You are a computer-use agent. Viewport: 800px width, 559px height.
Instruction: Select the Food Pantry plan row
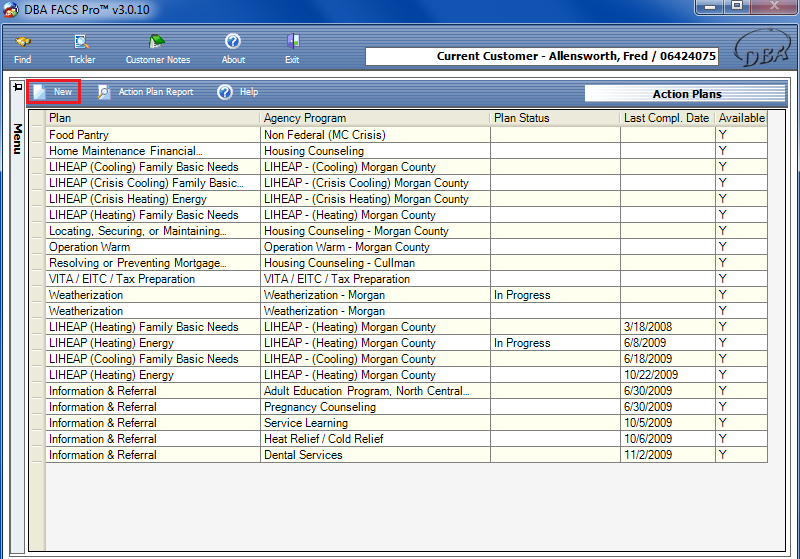tap(152, 135)
